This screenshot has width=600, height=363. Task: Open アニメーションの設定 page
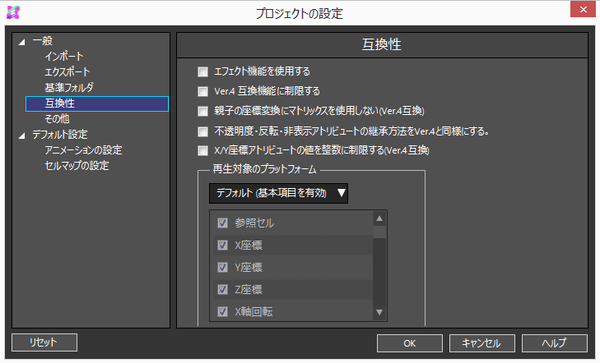pyautogui.click(x=83, y=150)
